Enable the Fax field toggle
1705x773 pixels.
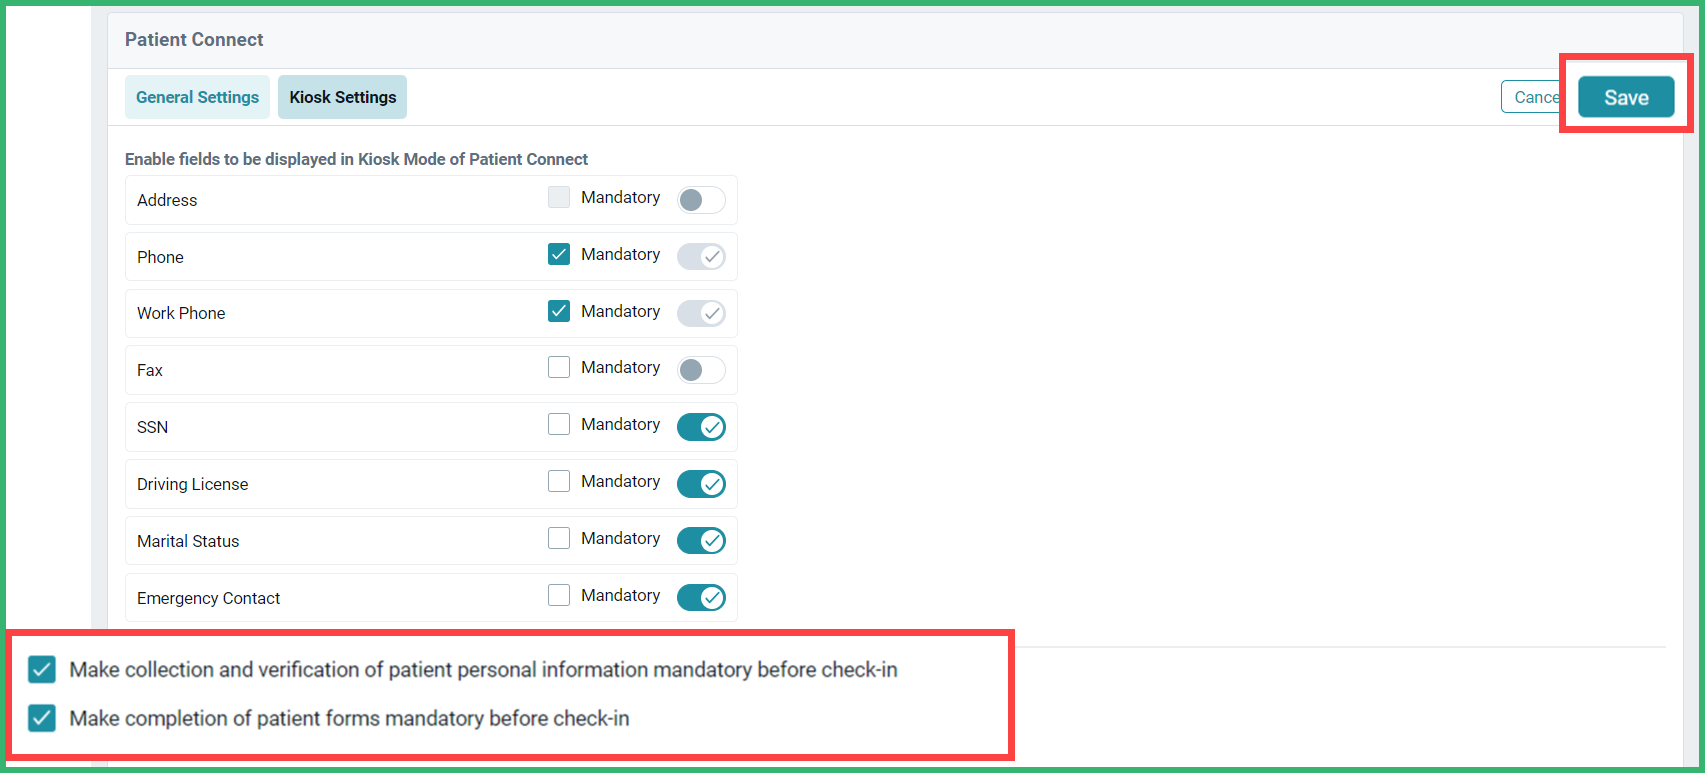click(x=701, y=369)
